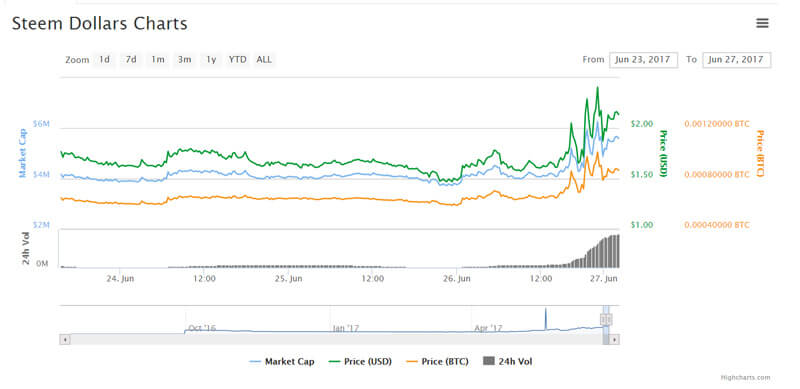Viewport: 800px width, 389px height.
Task: Click the $2.00 Price USD axis label
Action: click(x=641, y=124)
